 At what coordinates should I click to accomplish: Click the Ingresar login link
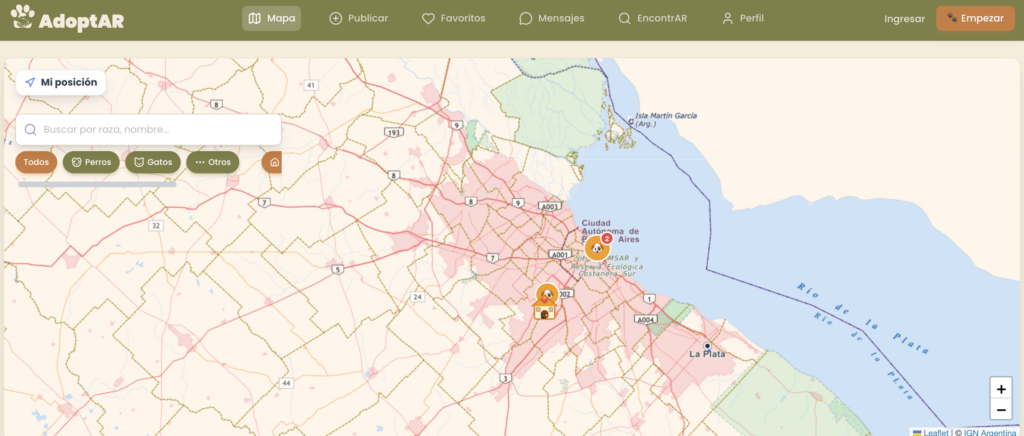(904, 19)
